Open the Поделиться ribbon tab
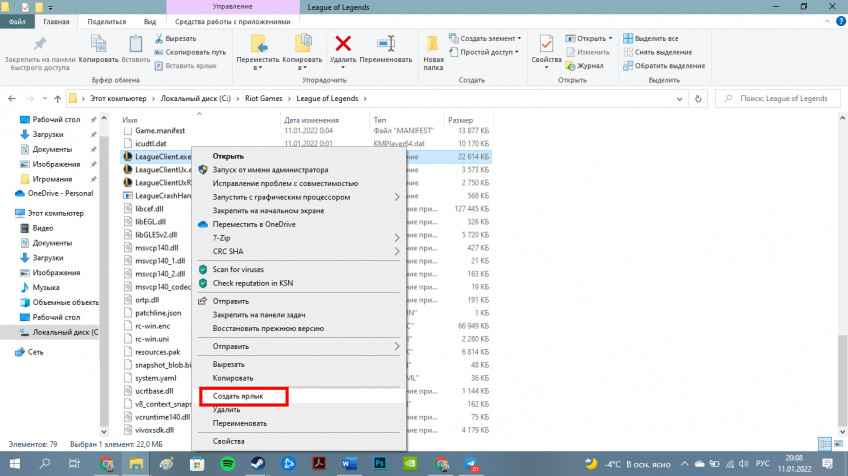The image size is (848, 476). [x=107, y=22]
